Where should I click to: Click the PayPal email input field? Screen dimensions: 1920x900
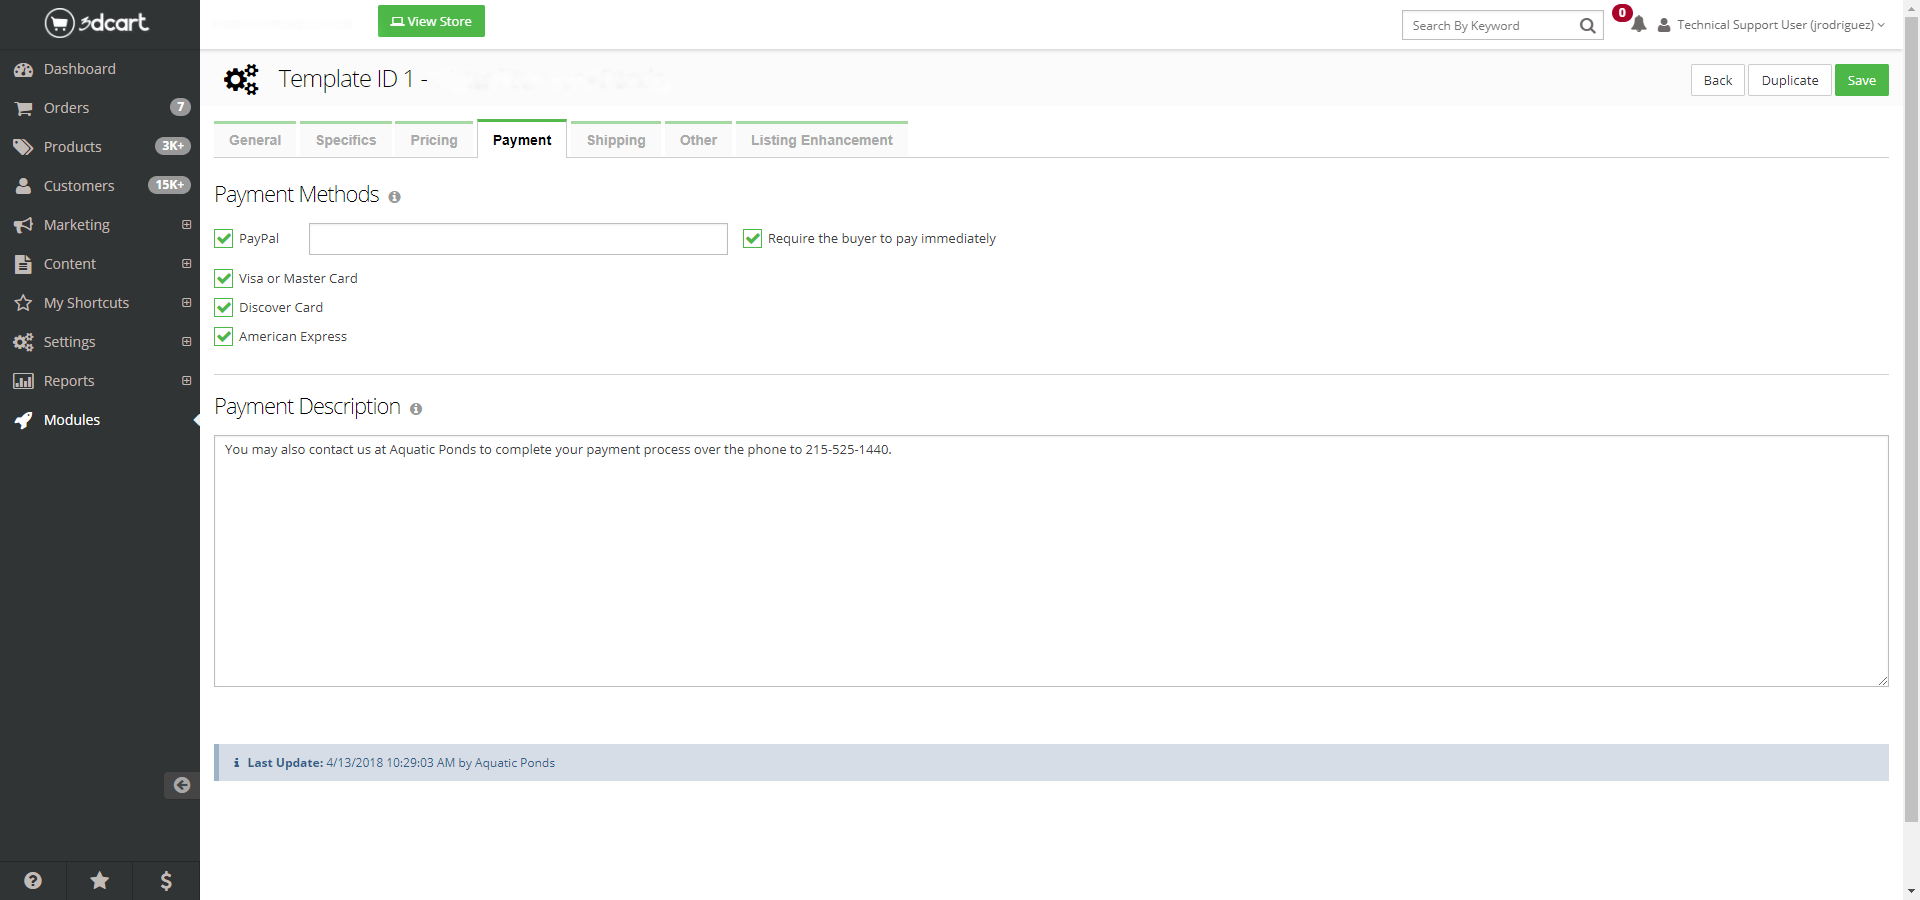518,239
